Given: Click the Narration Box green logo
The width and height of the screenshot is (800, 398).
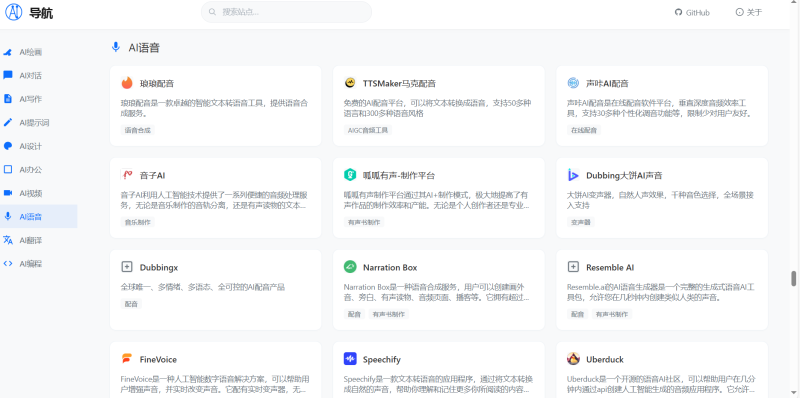Looking at the screenshot, I should [350, 267].
